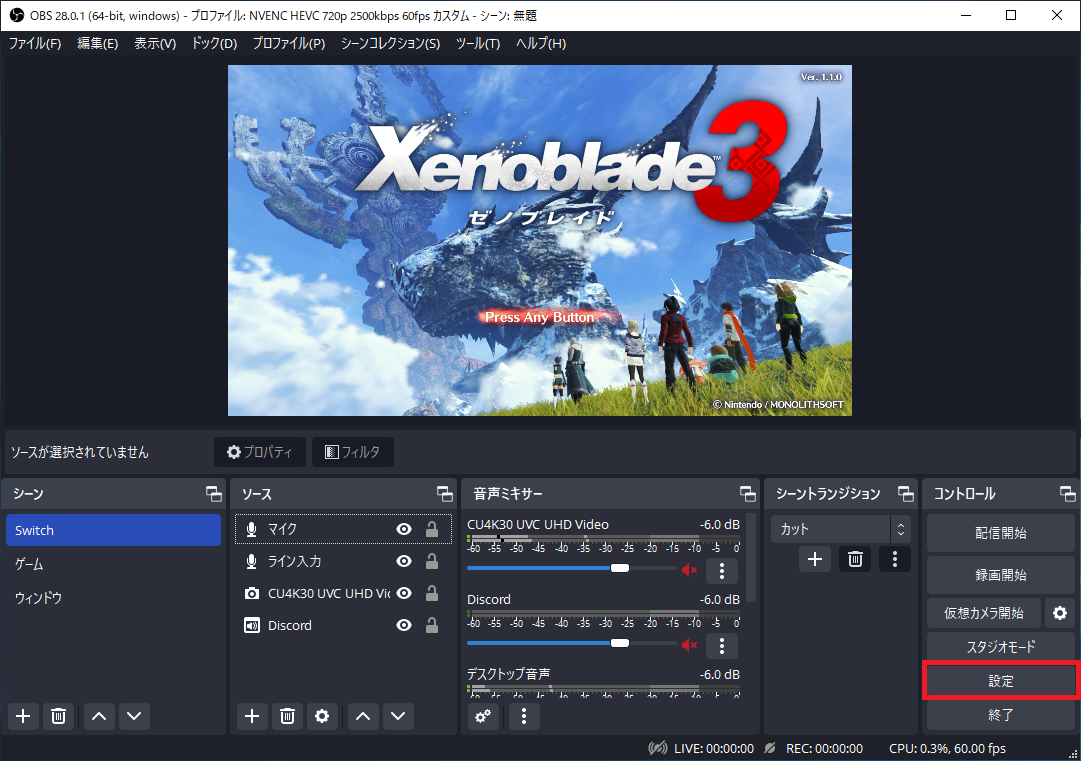Select the Switch scene
The image size is (1081, 761).
pos(113,530)
